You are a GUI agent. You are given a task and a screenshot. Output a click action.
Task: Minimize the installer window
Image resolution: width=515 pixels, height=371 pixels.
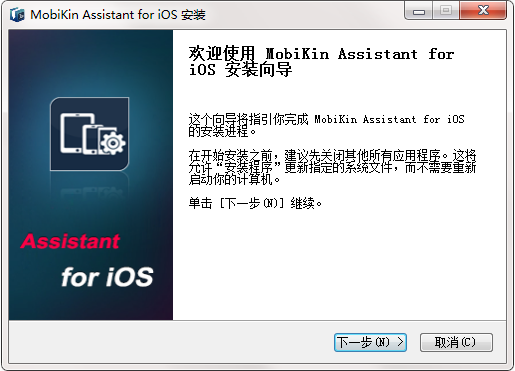click(x=419, y=11)
